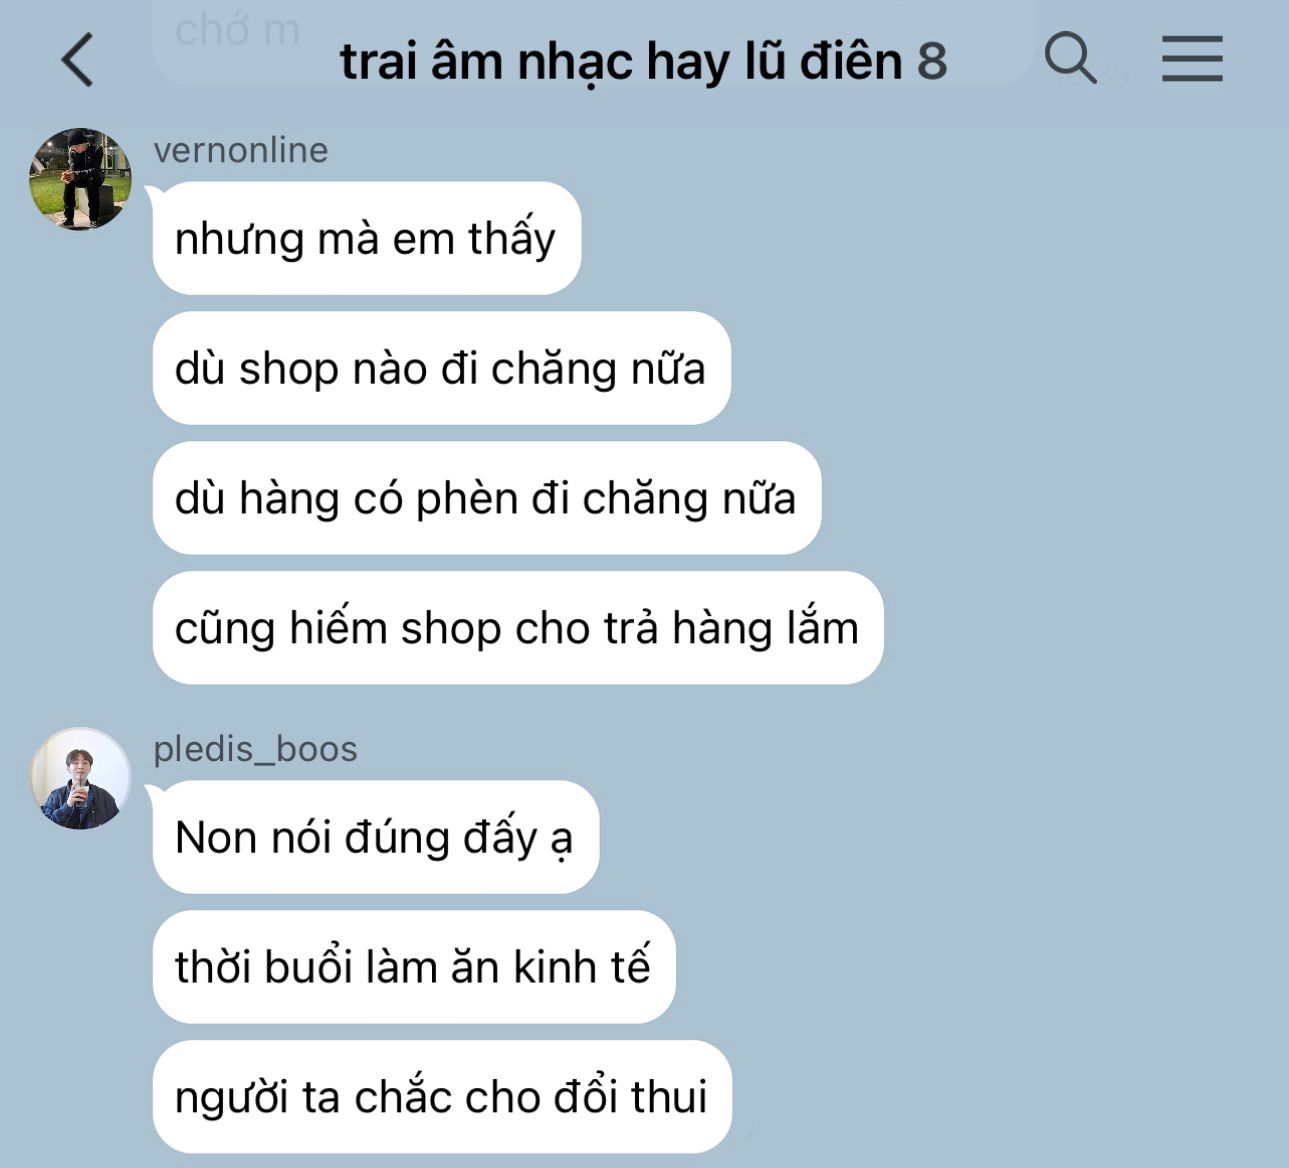Select message 'dù shop nào đi chăng nữa'
Viewport: 1289px width, 1168px height.
pyautogui.click(x=442, y=368)
